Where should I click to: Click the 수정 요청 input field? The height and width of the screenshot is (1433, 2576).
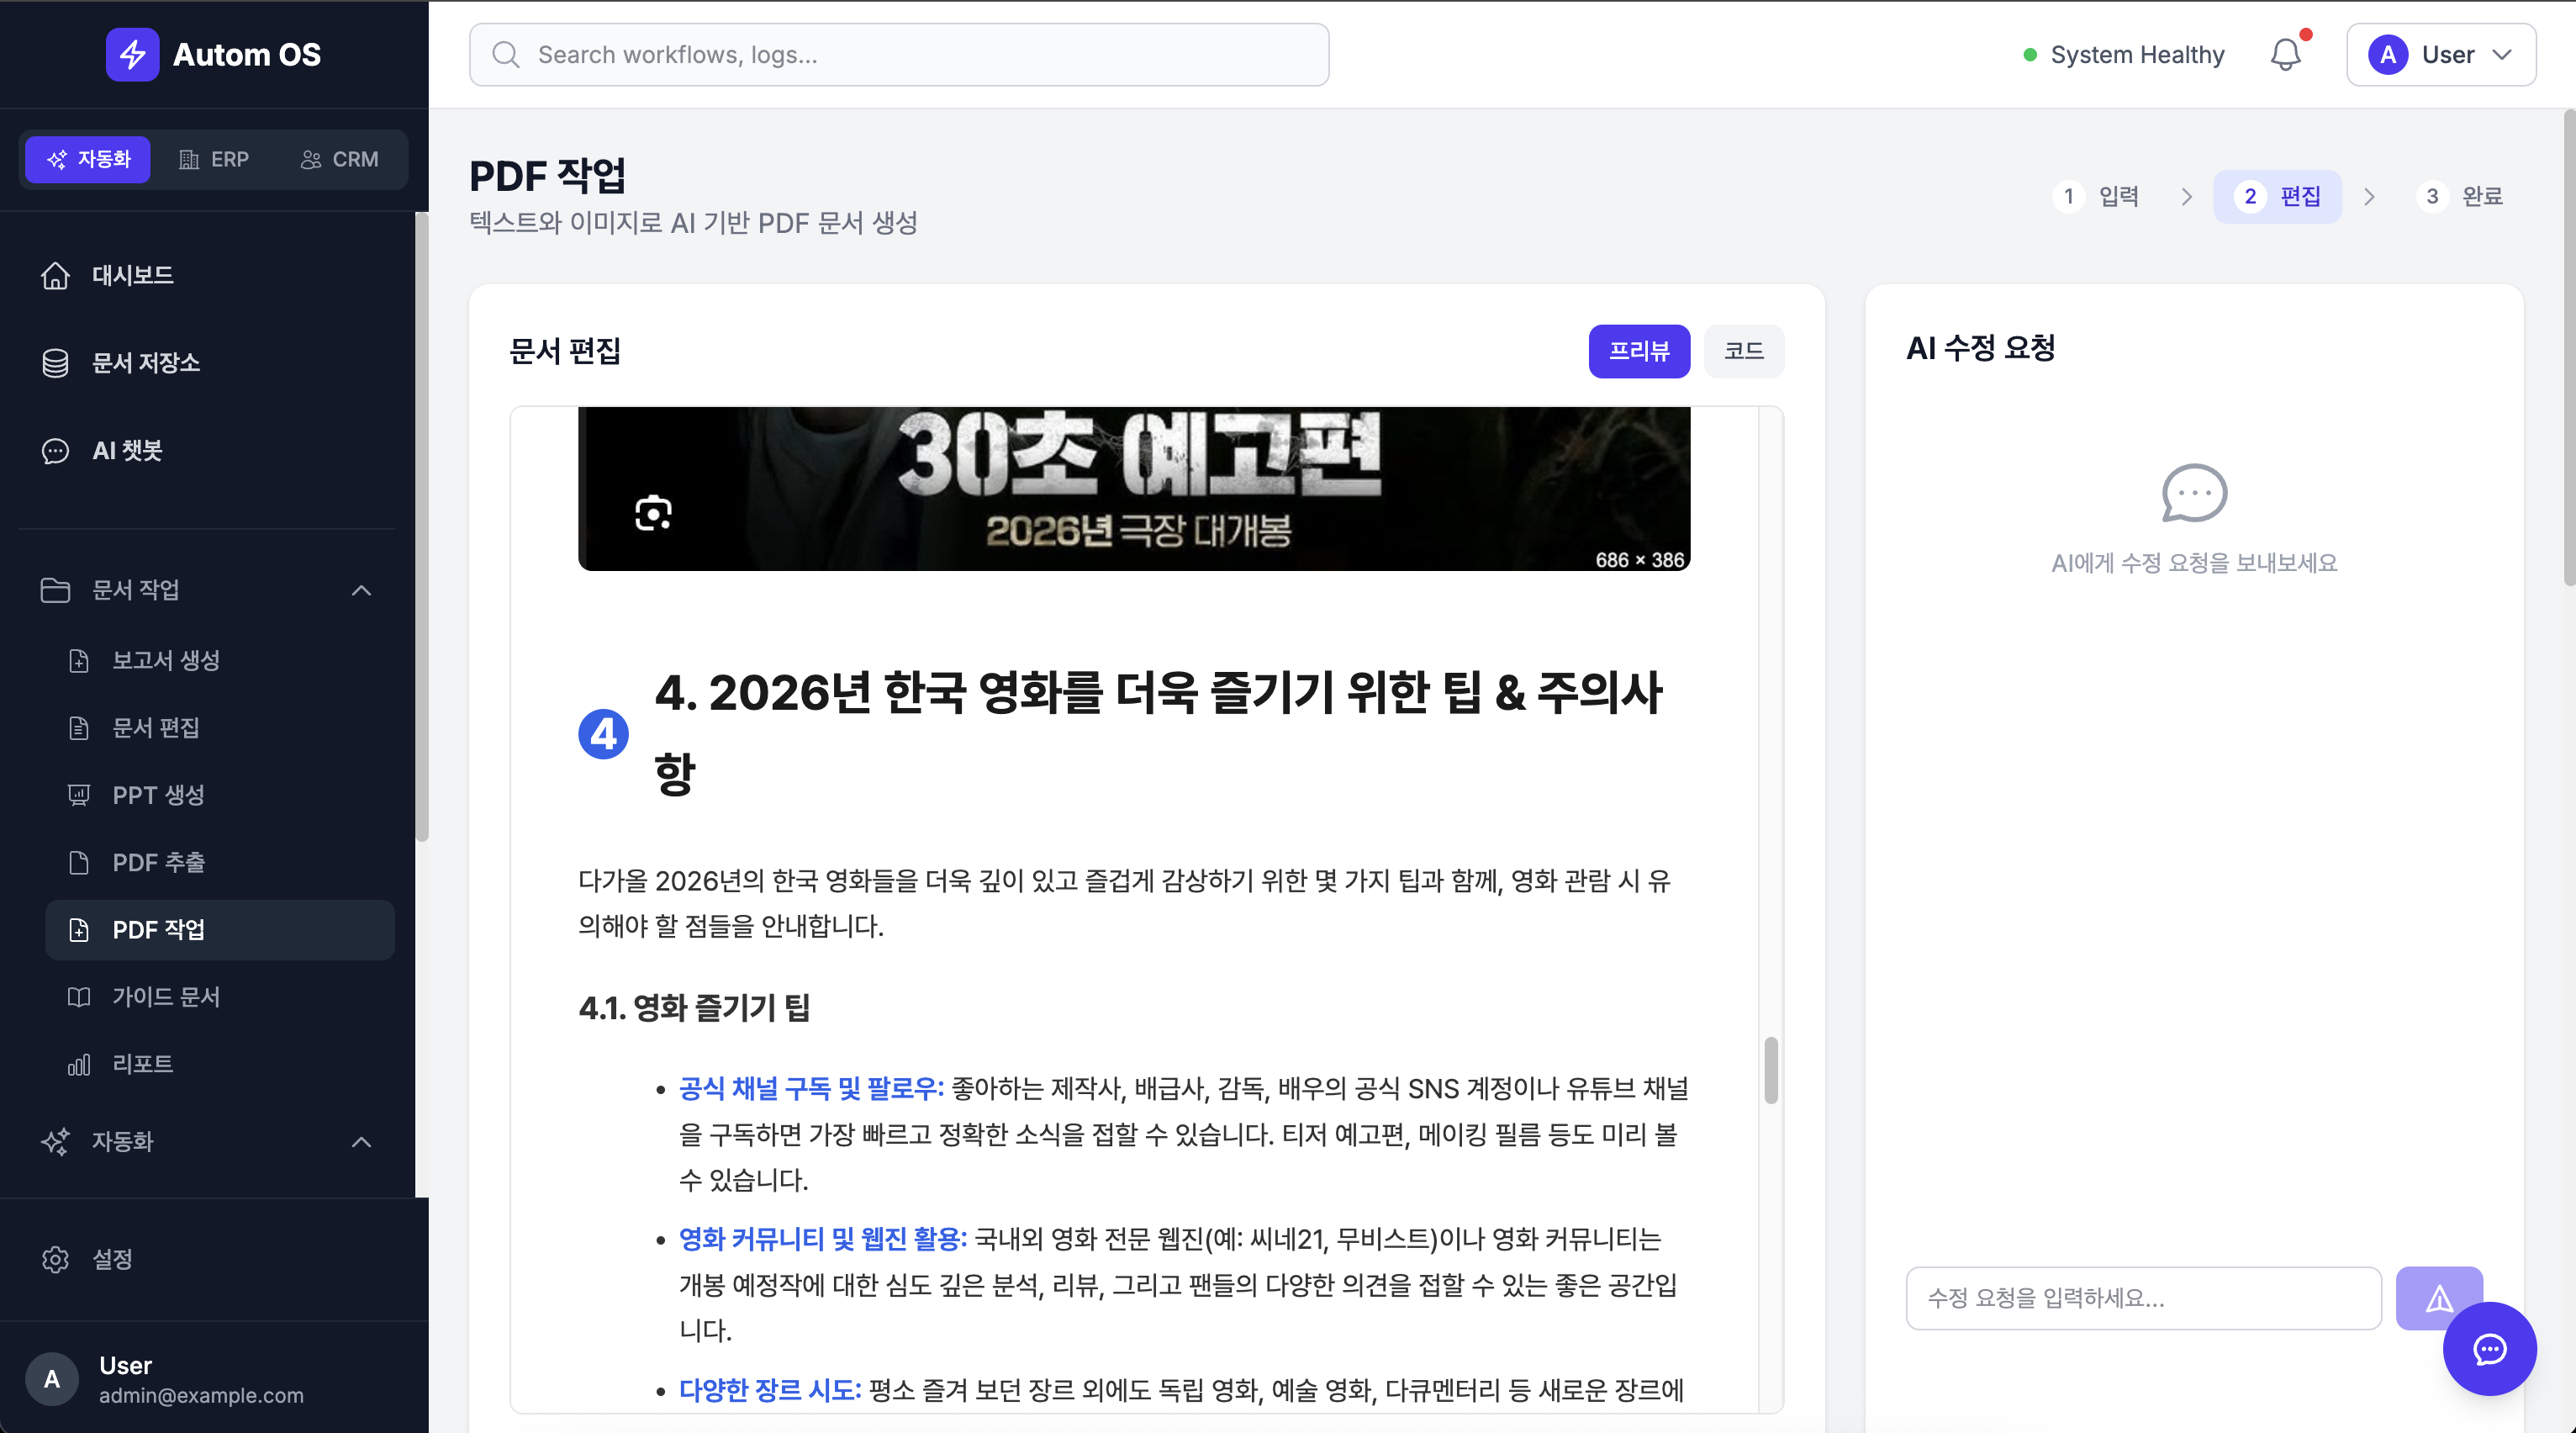tap(2143, 1297)
